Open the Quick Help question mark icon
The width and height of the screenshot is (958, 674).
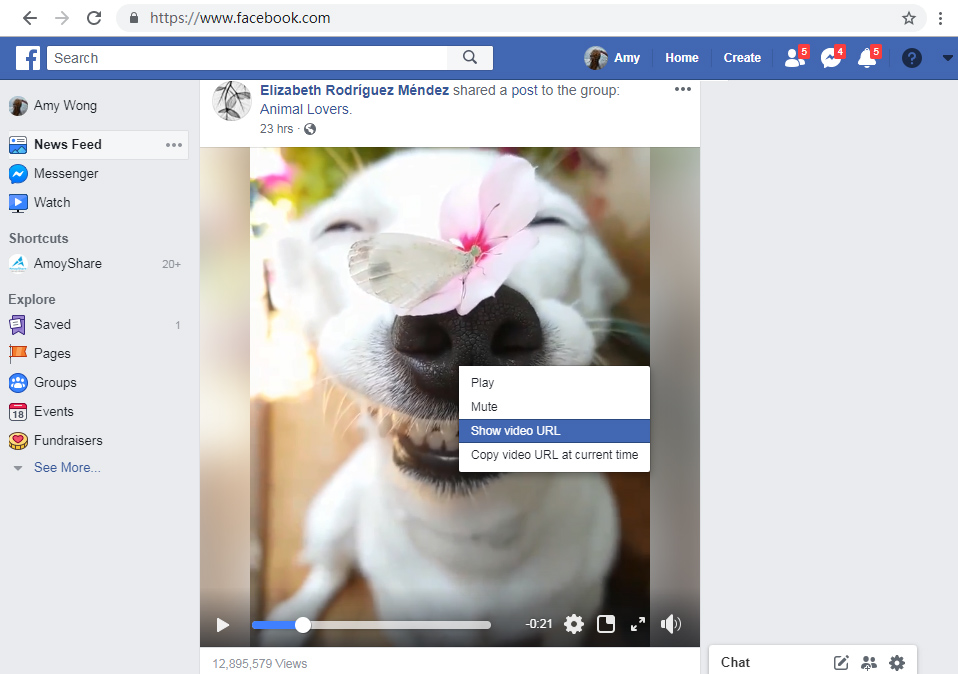tap(912, 58)
